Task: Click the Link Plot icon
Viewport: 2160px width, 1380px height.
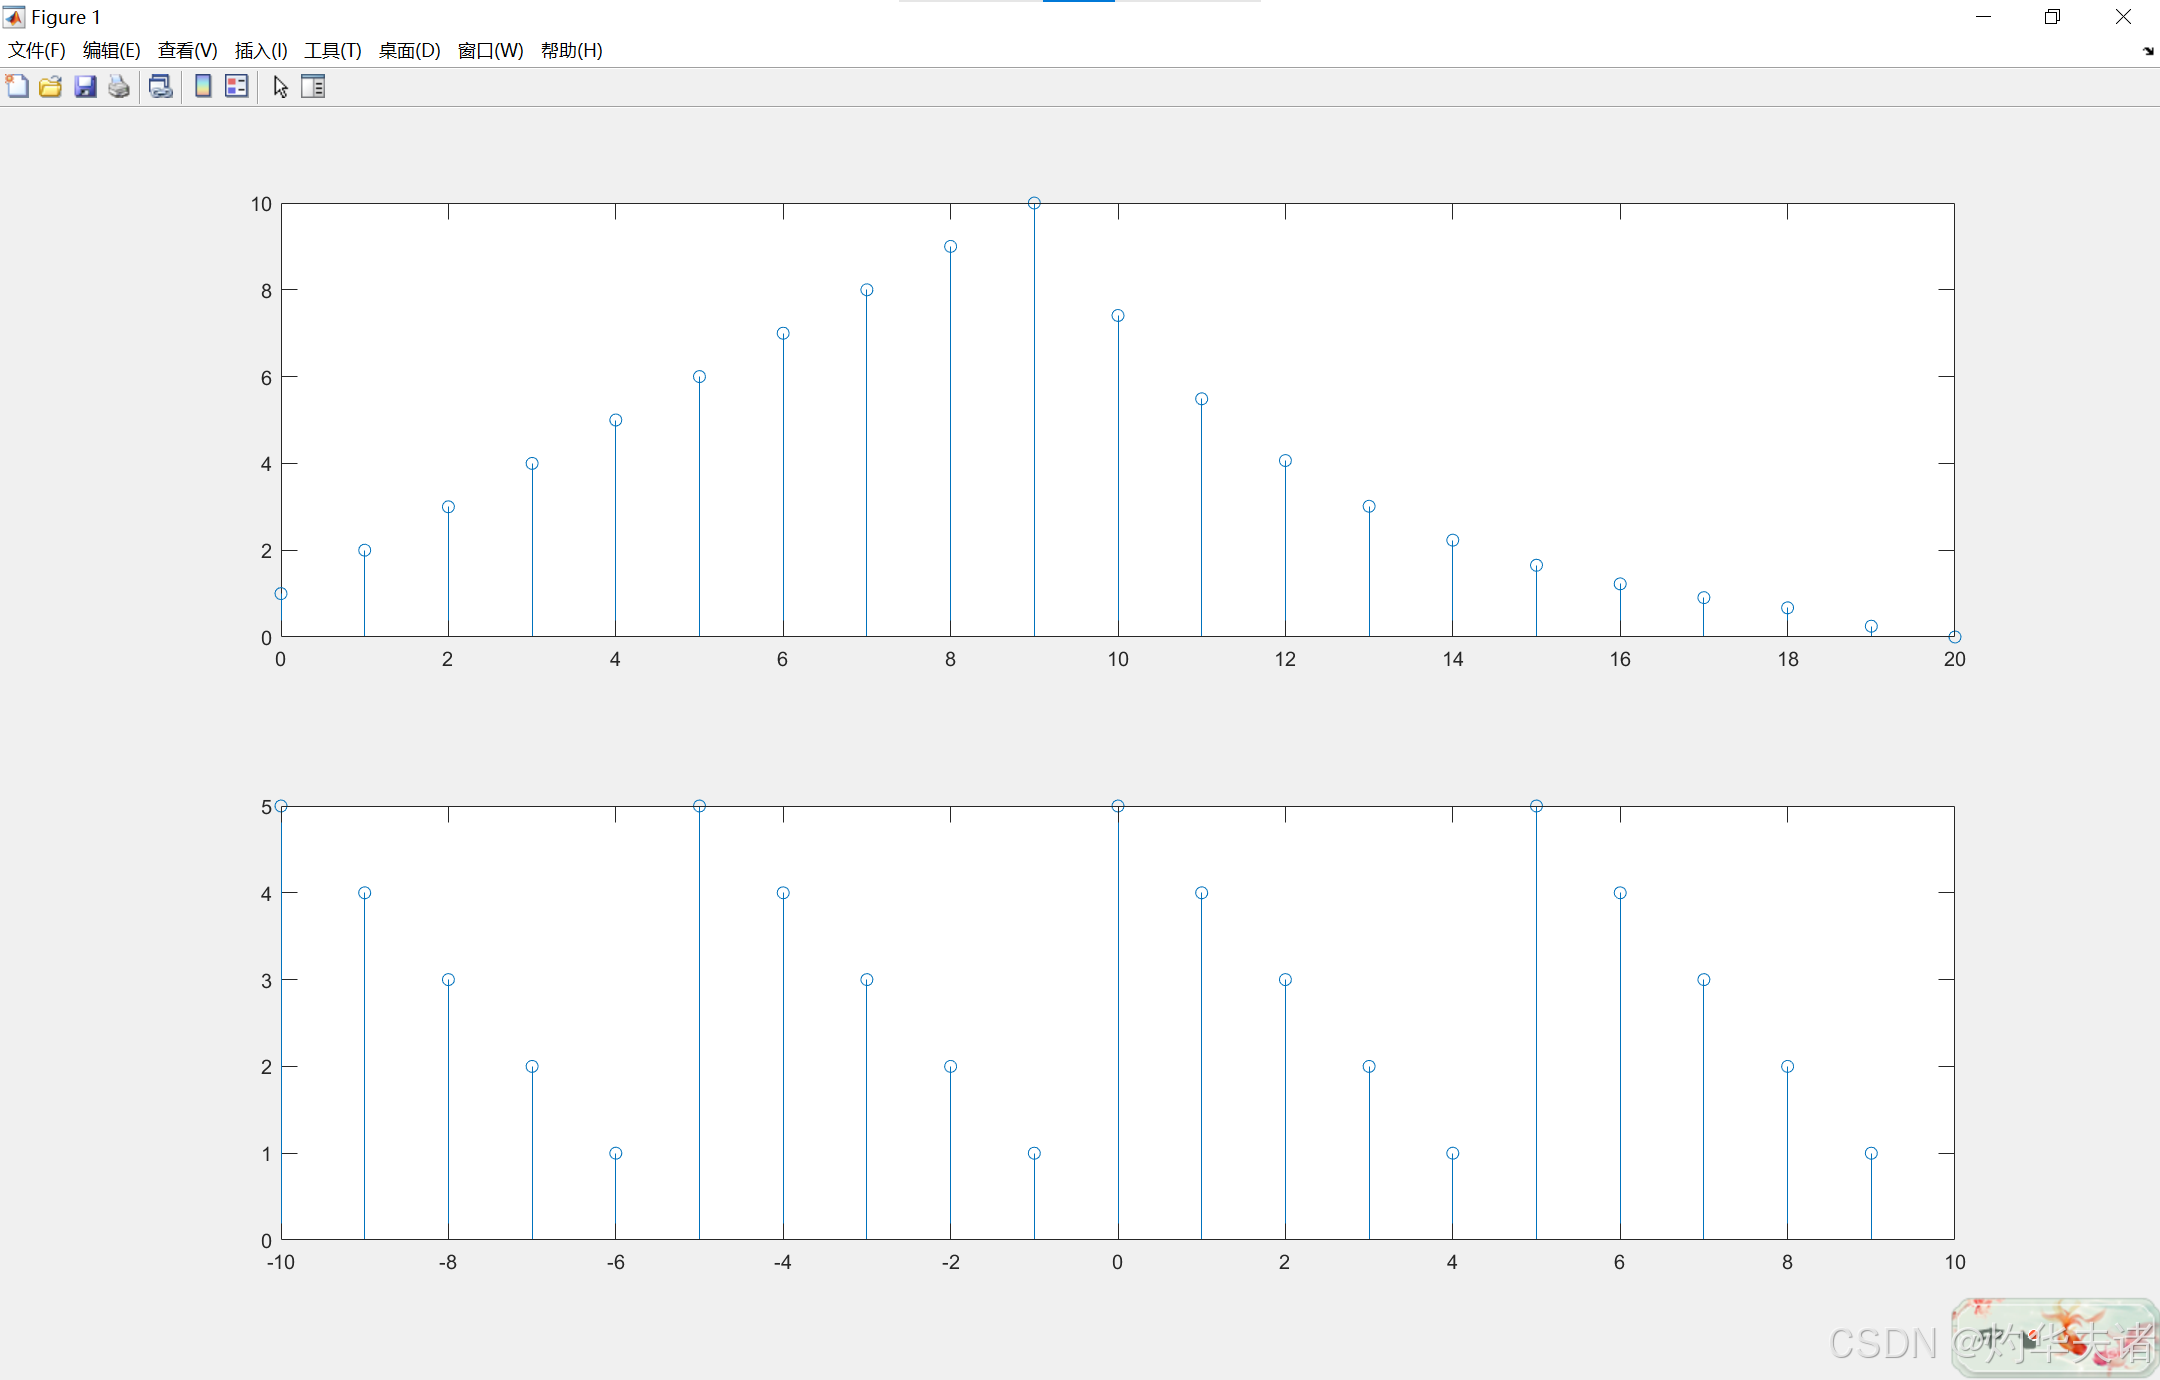Action: click(160, 87)
